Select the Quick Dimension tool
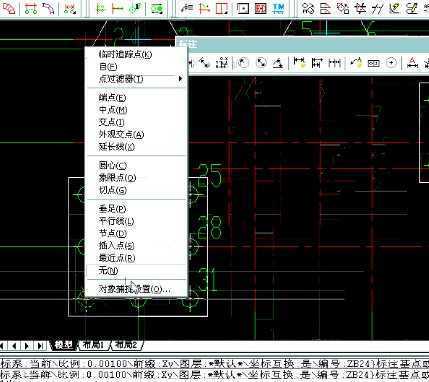Screen dimensions: 429x382 (299, 62)
